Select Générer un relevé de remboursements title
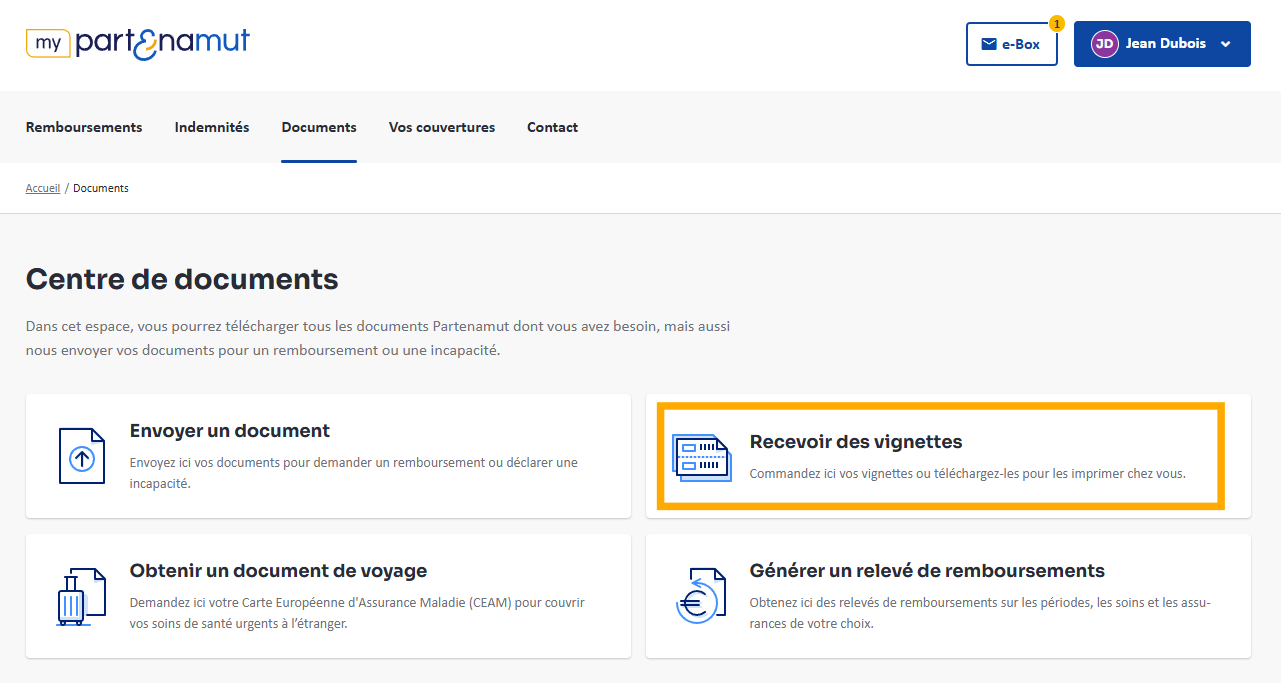The image size is (1281, 683). tap(927, 571)
